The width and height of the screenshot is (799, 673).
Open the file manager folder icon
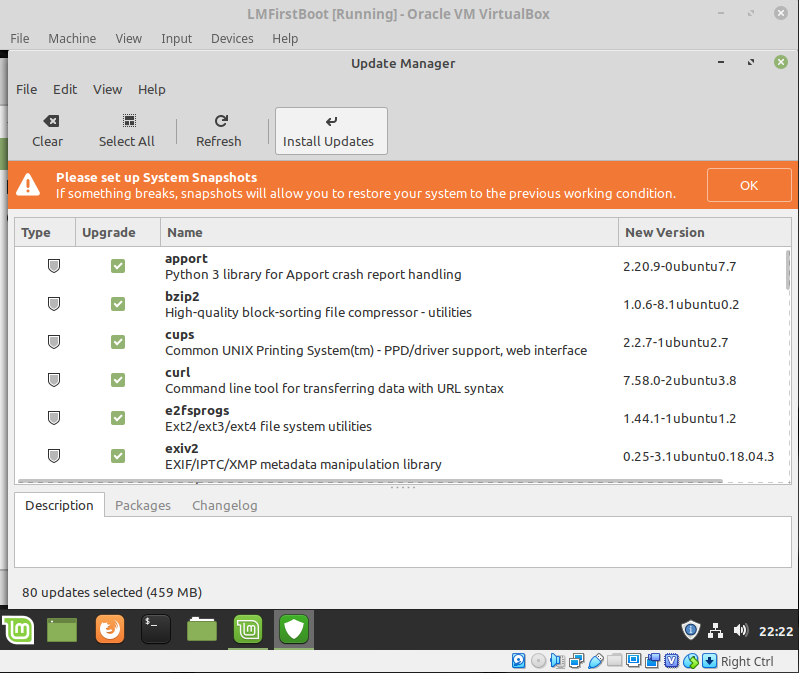[202, 630]
